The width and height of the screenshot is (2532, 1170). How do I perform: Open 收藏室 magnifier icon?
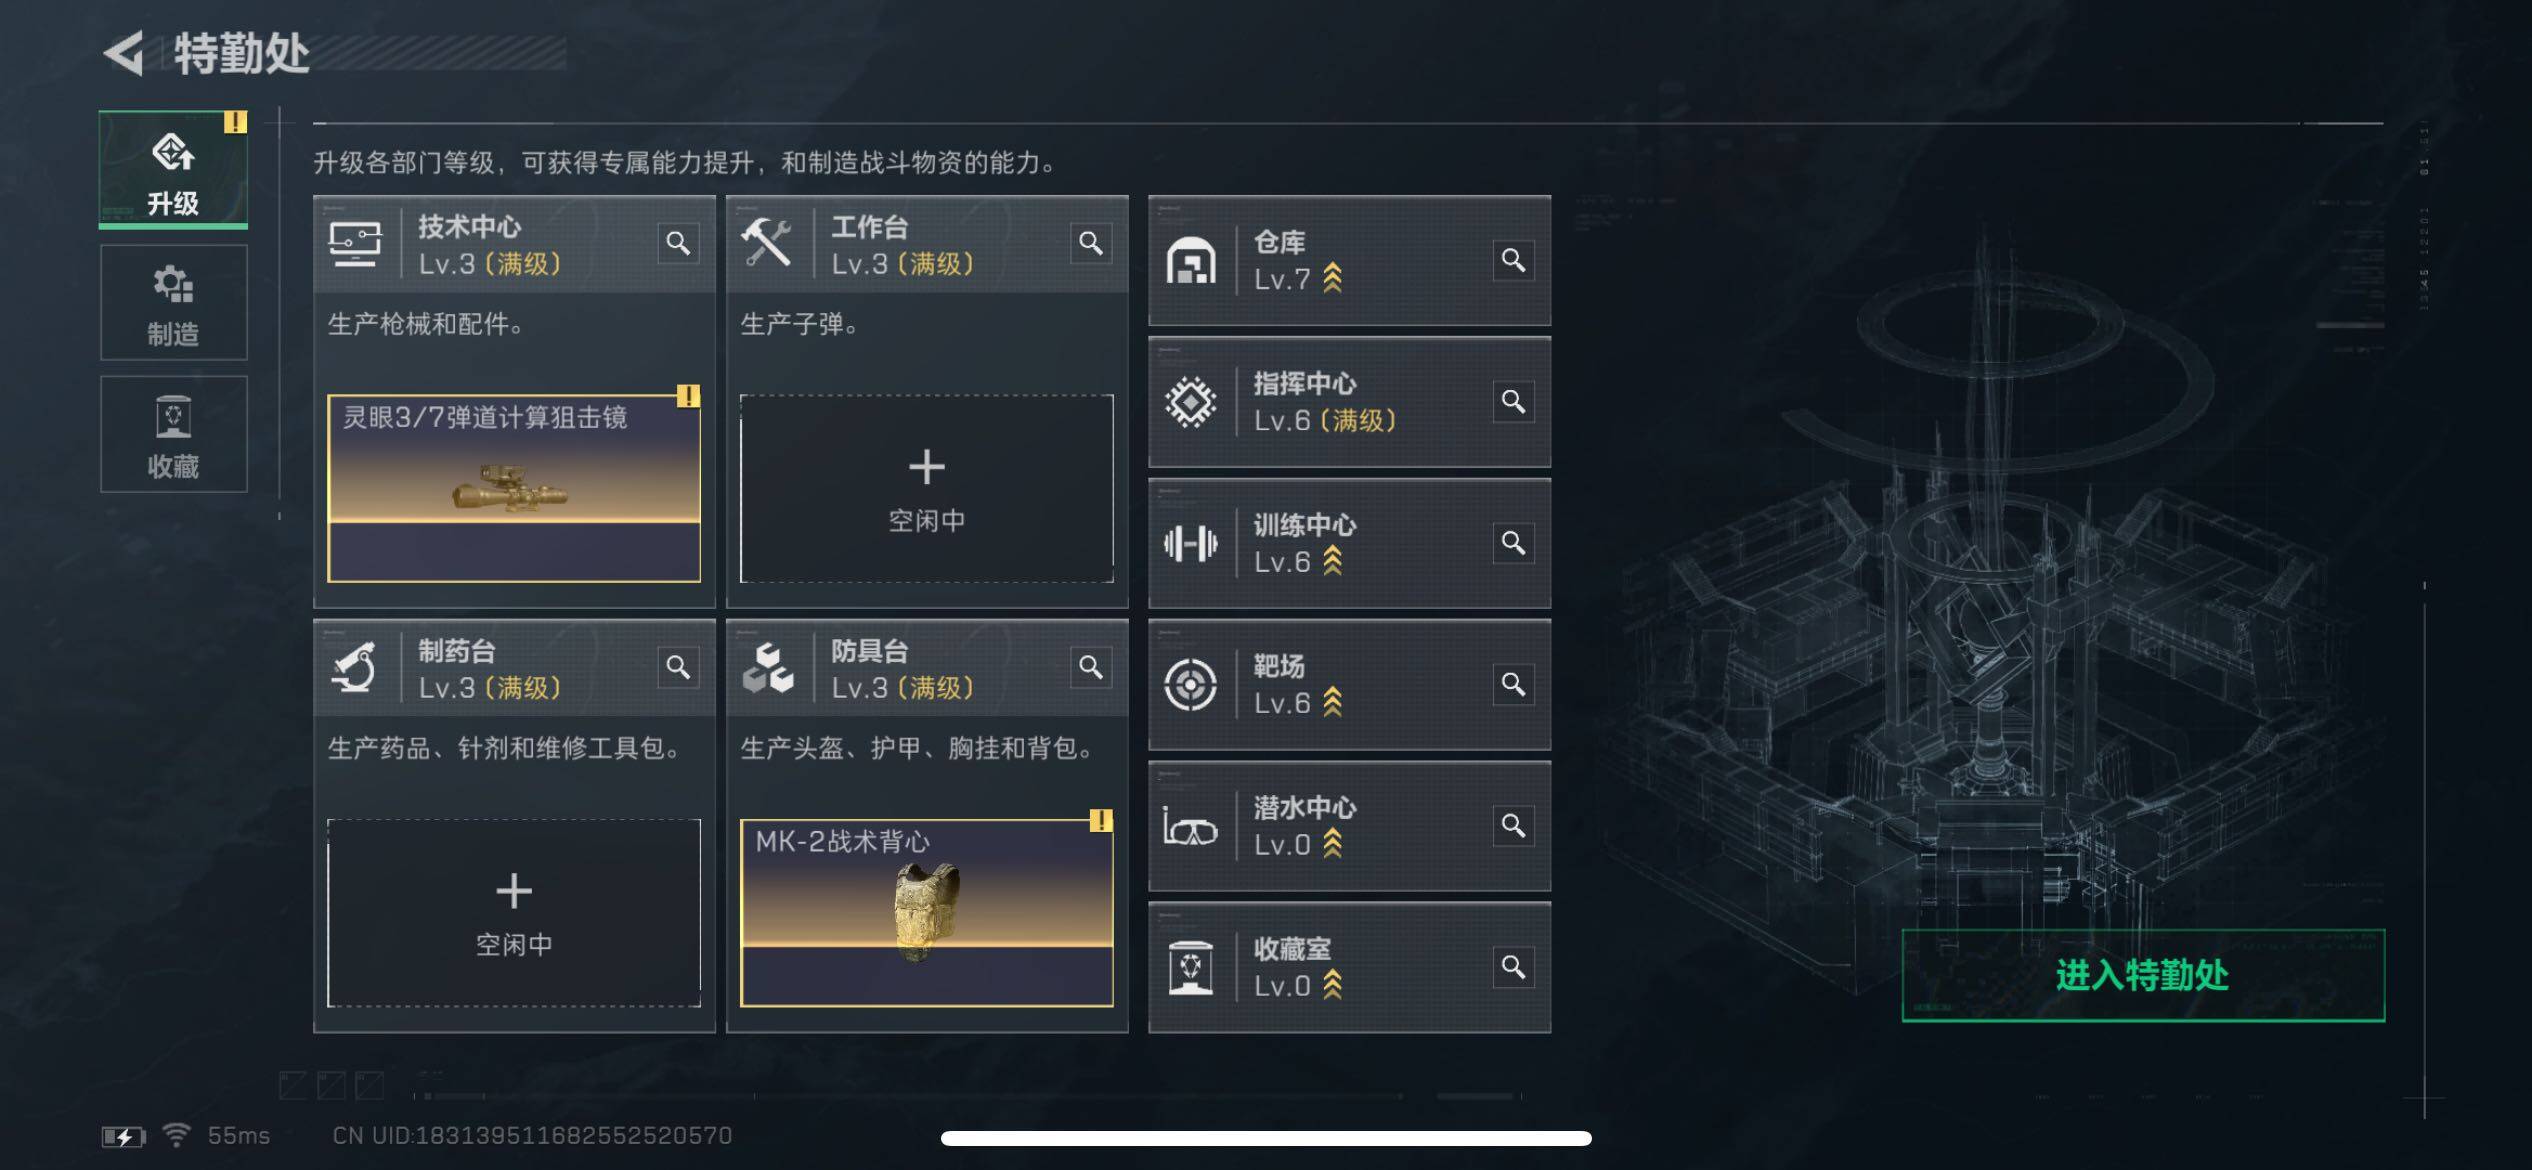(1513, 967)
